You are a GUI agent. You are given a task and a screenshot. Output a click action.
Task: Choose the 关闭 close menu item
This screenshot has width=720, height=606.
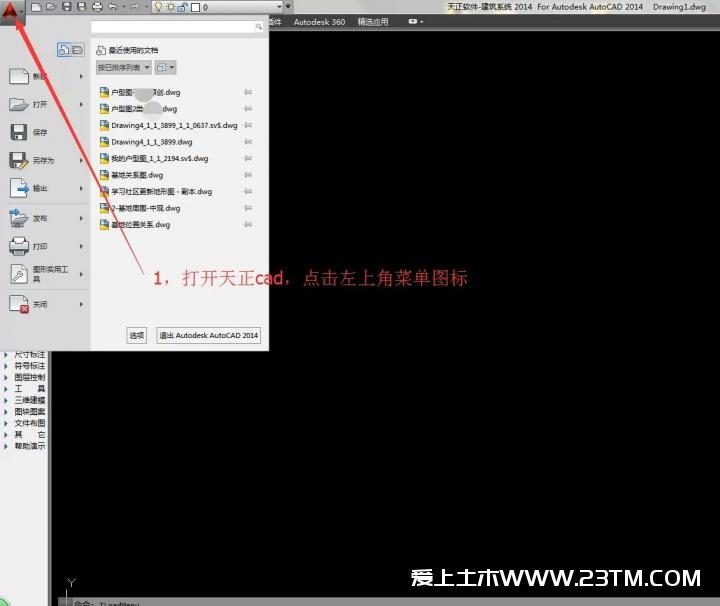point(46,304)
